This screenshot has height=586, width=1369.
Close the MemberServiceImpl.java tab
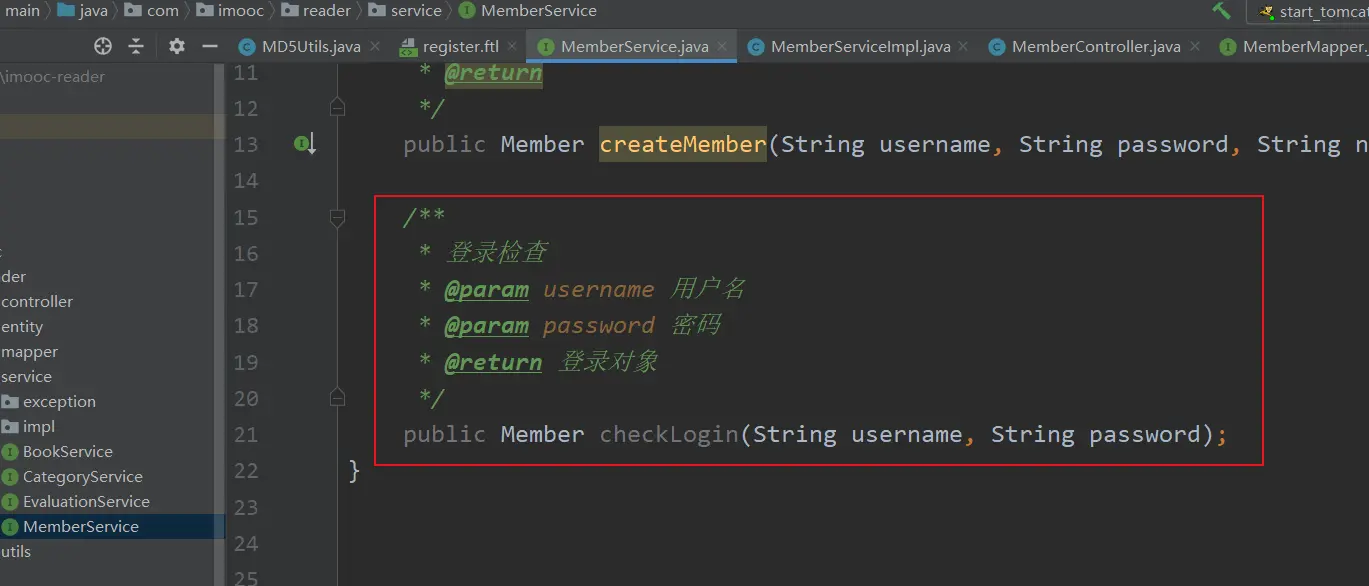pos(963,46)
